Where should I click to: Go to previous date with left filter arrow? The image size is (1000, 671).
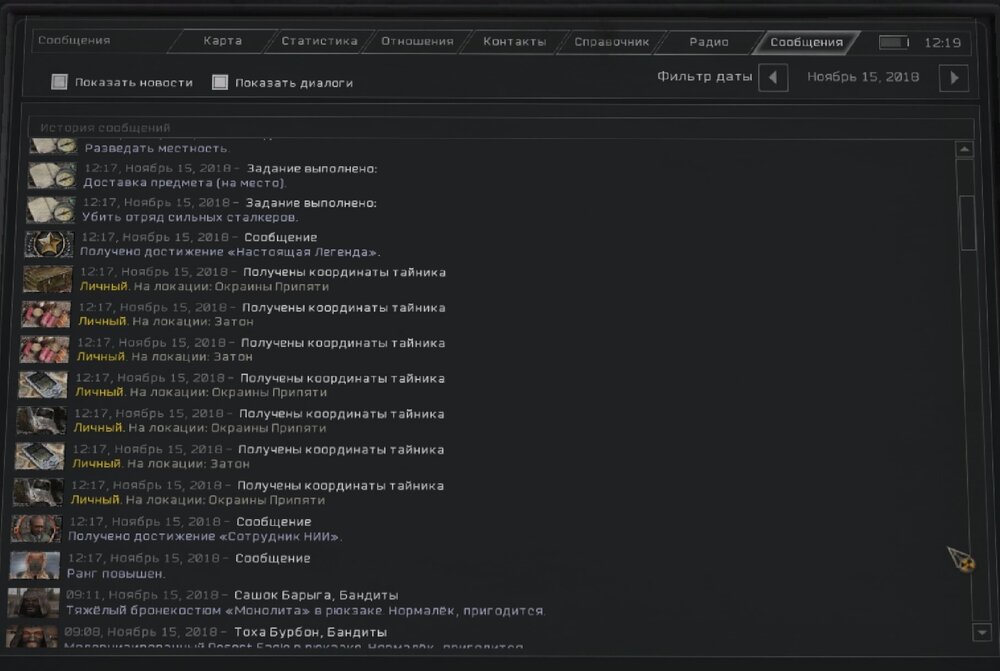point(773,77)
